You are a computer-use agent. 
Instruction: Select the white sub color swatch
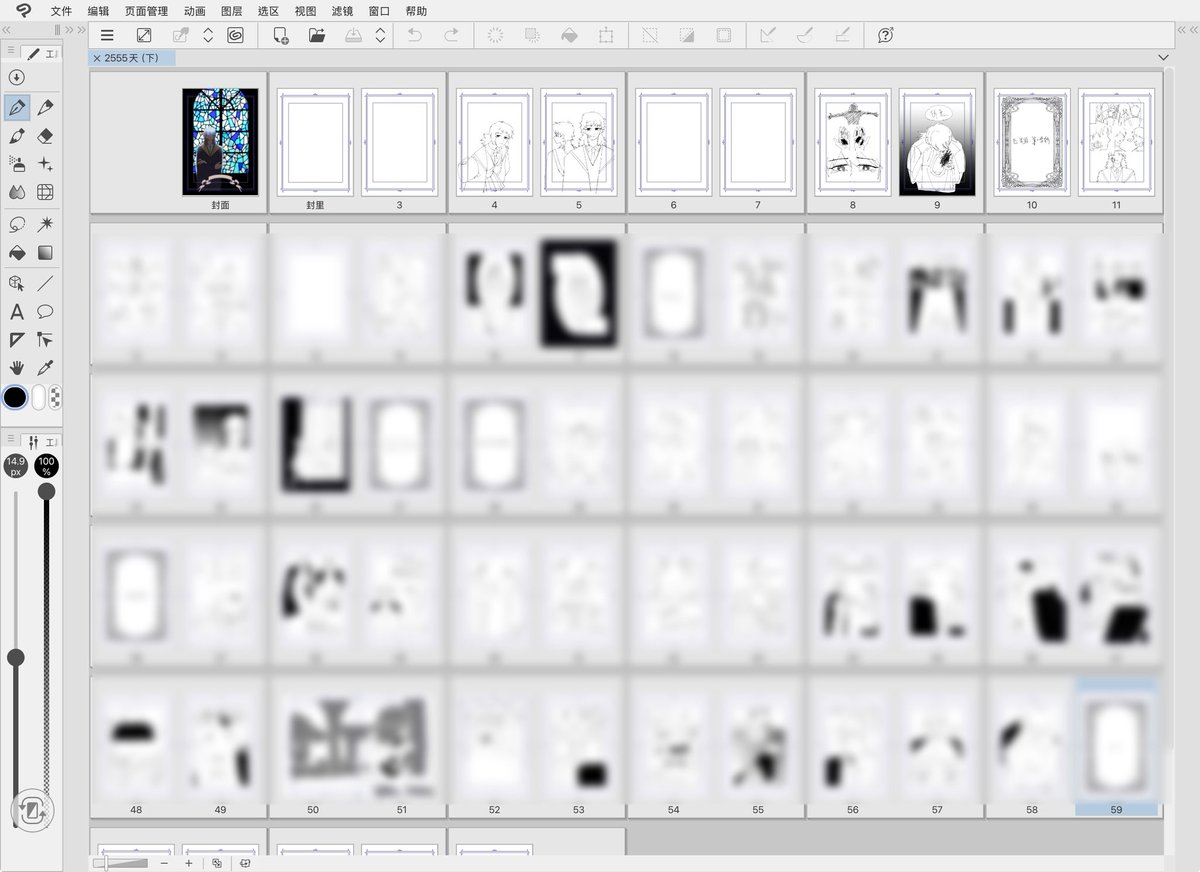coord(39,397)
